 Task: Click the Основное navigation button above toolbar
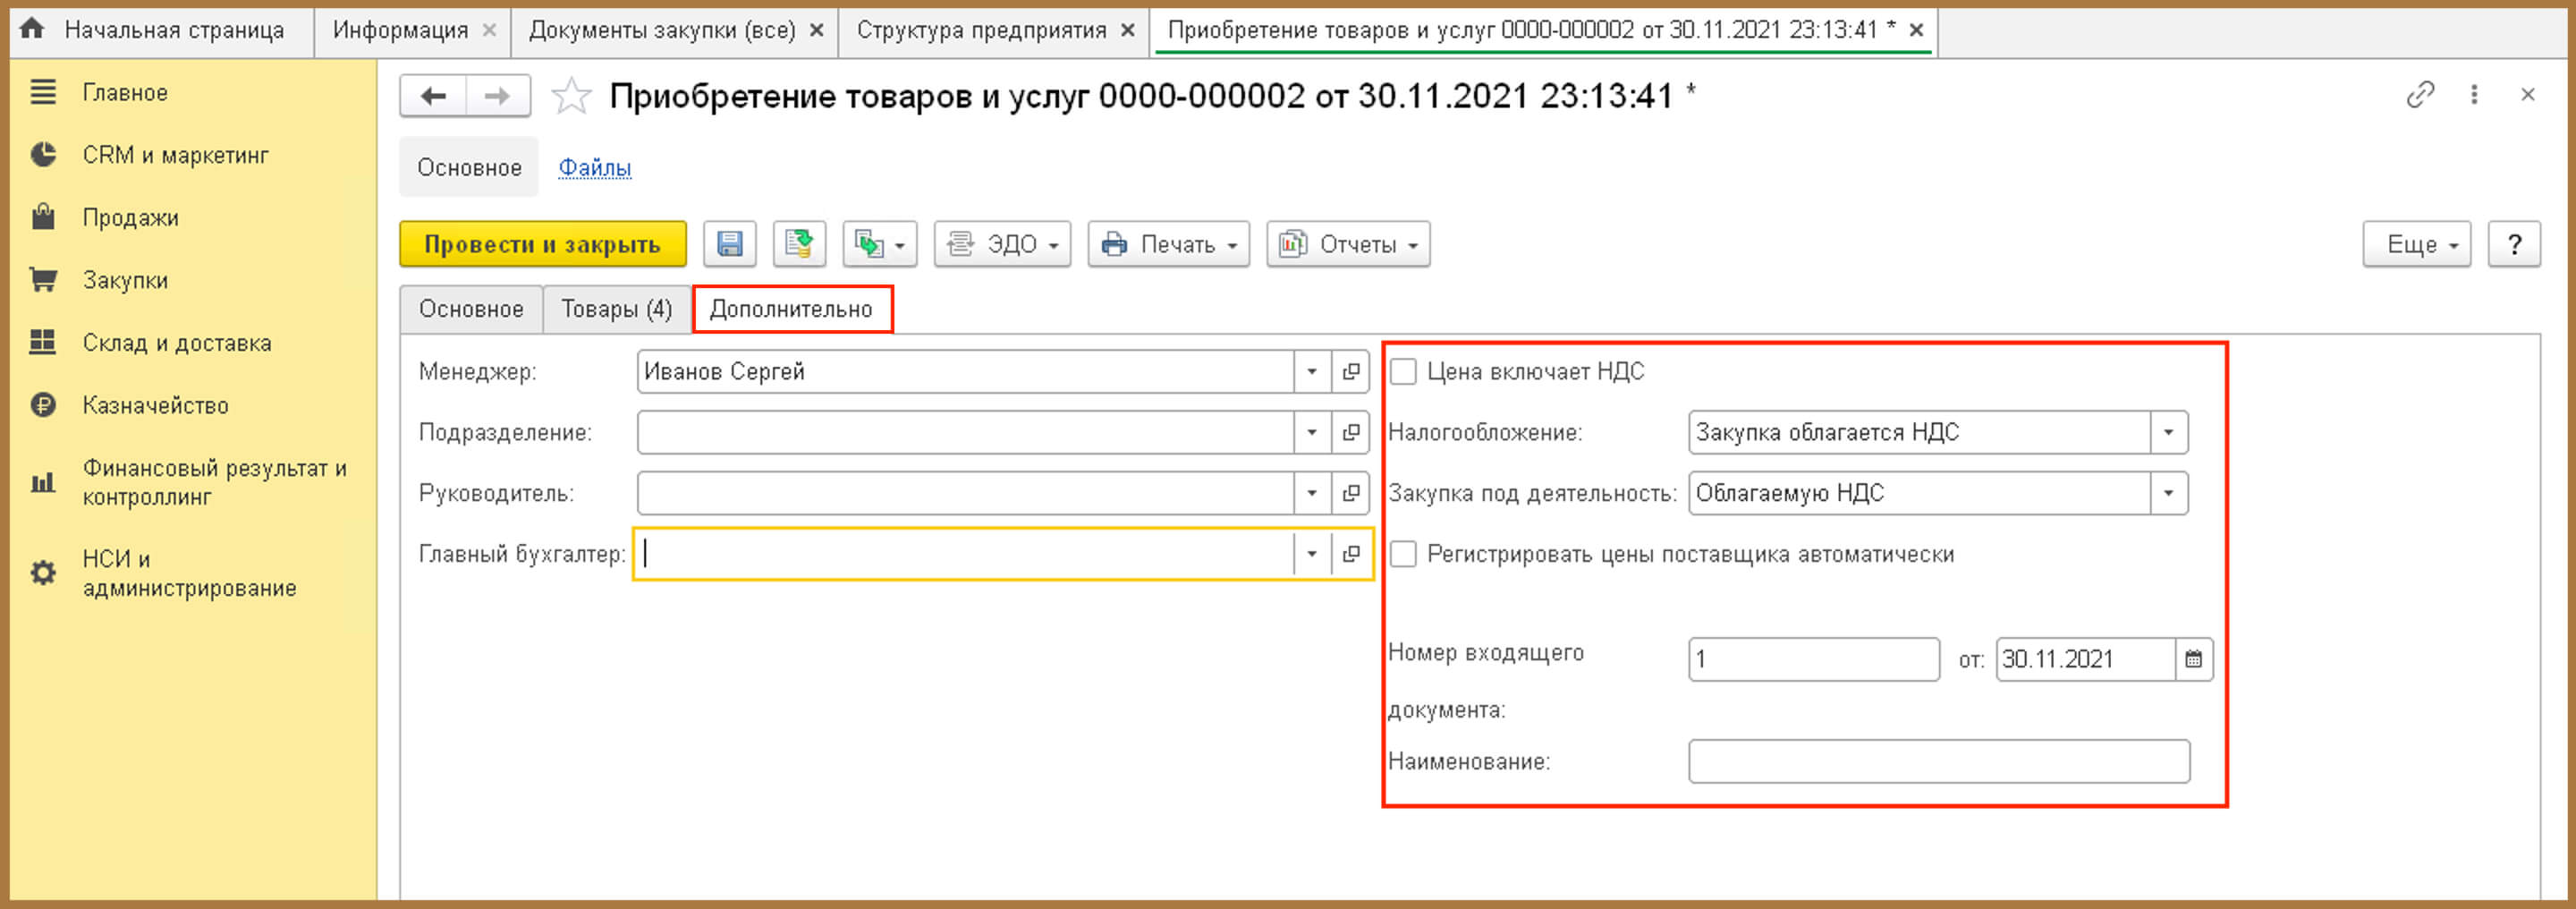pos(469,167)
